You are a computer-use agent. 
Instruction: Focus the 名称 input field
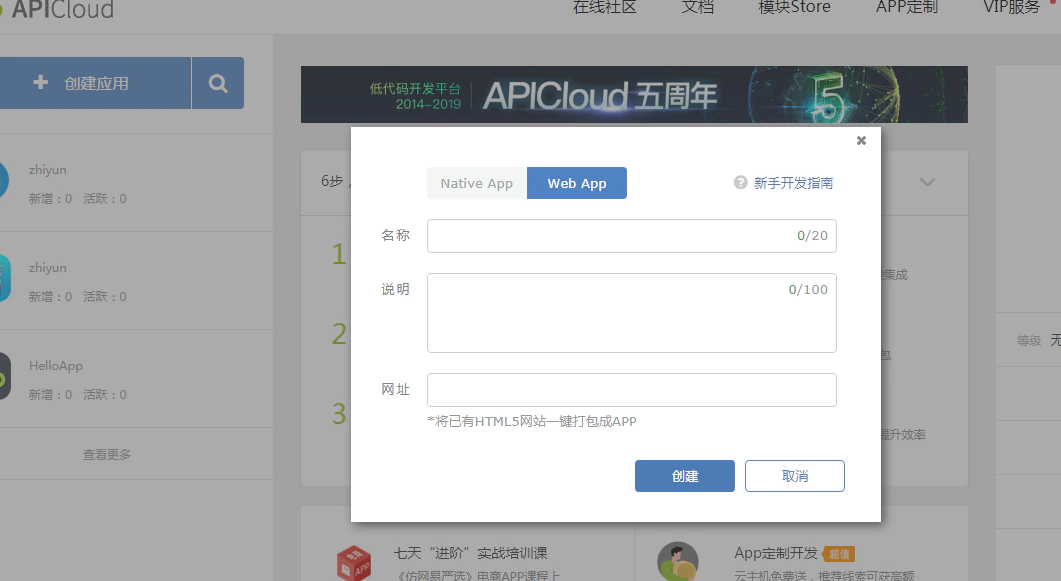631,235
